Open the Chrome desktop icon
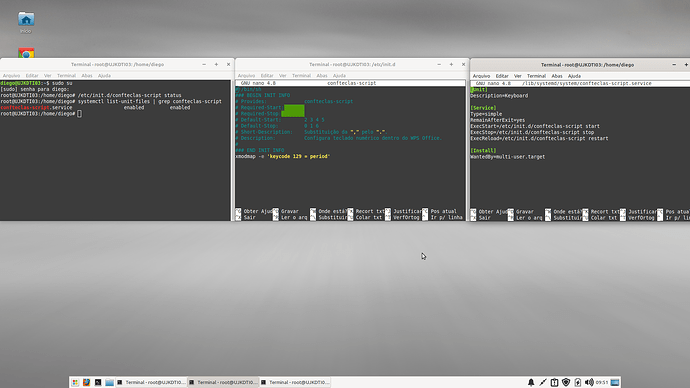 pos(26,53)
